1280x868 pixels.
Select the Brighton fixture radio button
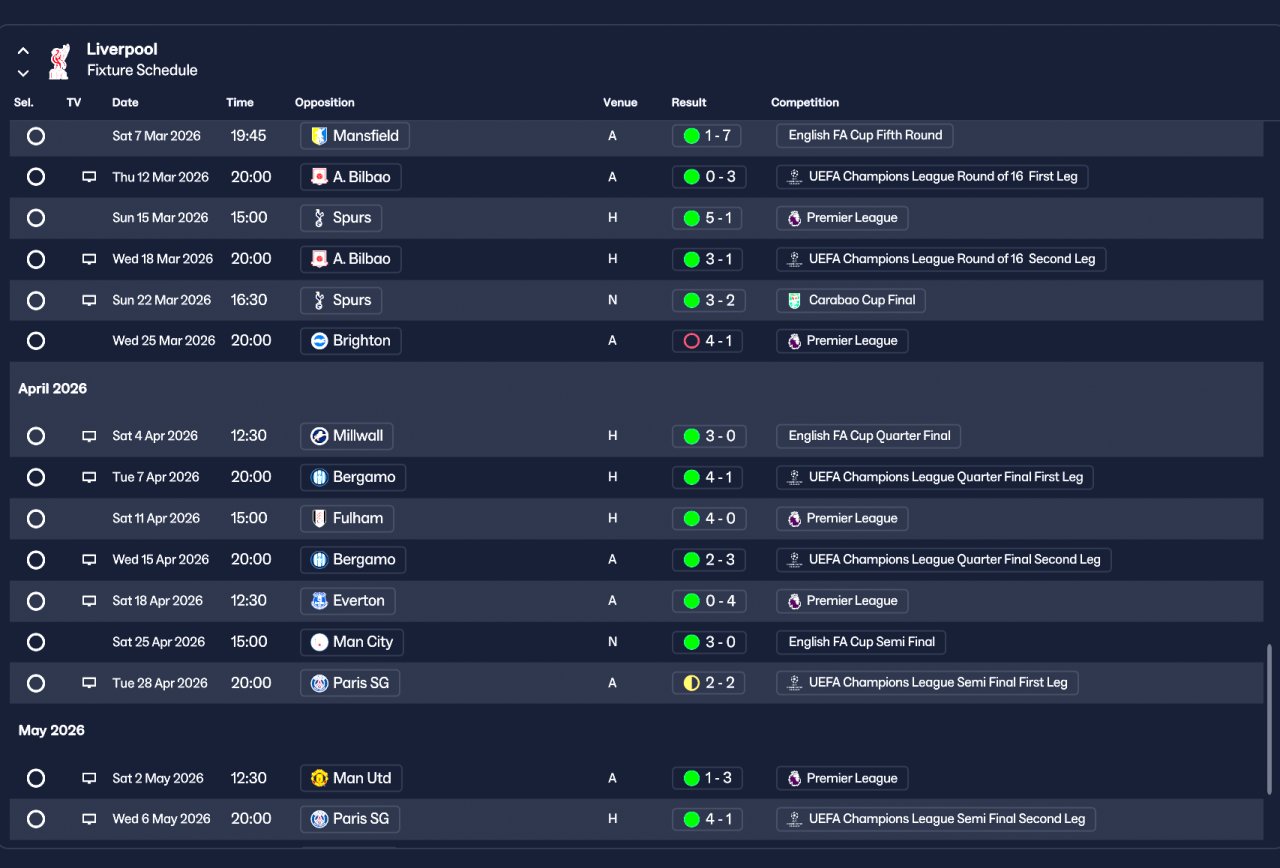pos(36,341)
